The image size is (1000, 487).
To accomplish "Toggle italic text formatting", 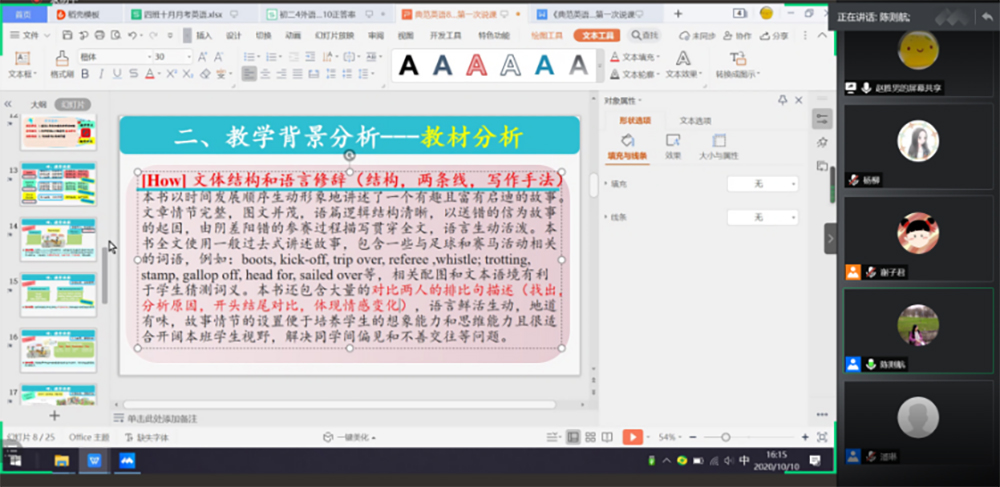I will [x=100, y=73].
